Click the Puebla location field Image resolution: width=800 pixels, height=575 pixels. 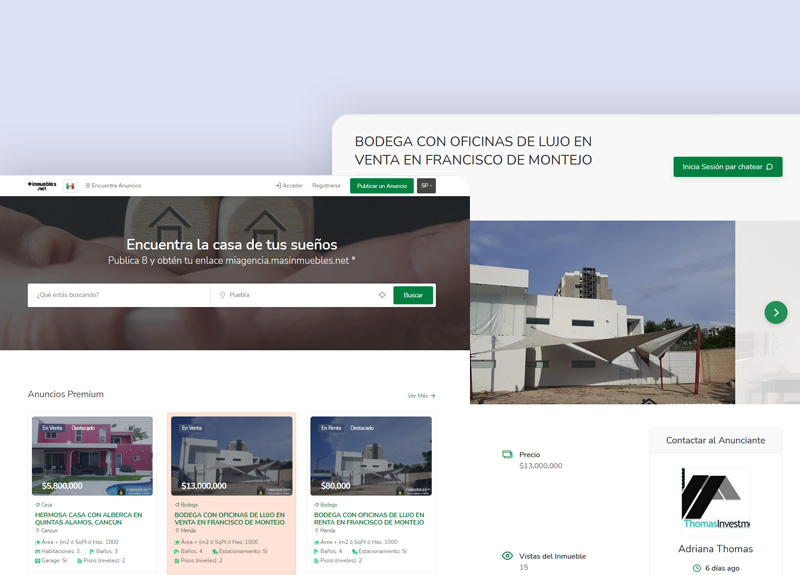295,295
